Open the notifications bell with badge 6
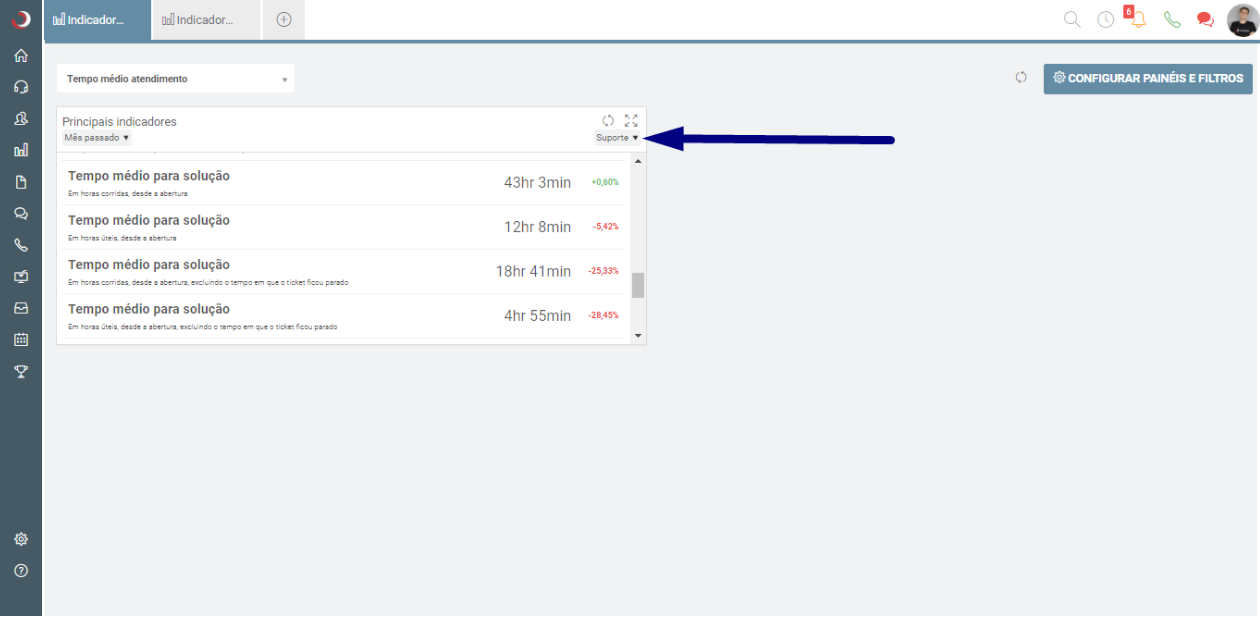This screenshot has width=1260, height=617. (x=1136, y=17)
